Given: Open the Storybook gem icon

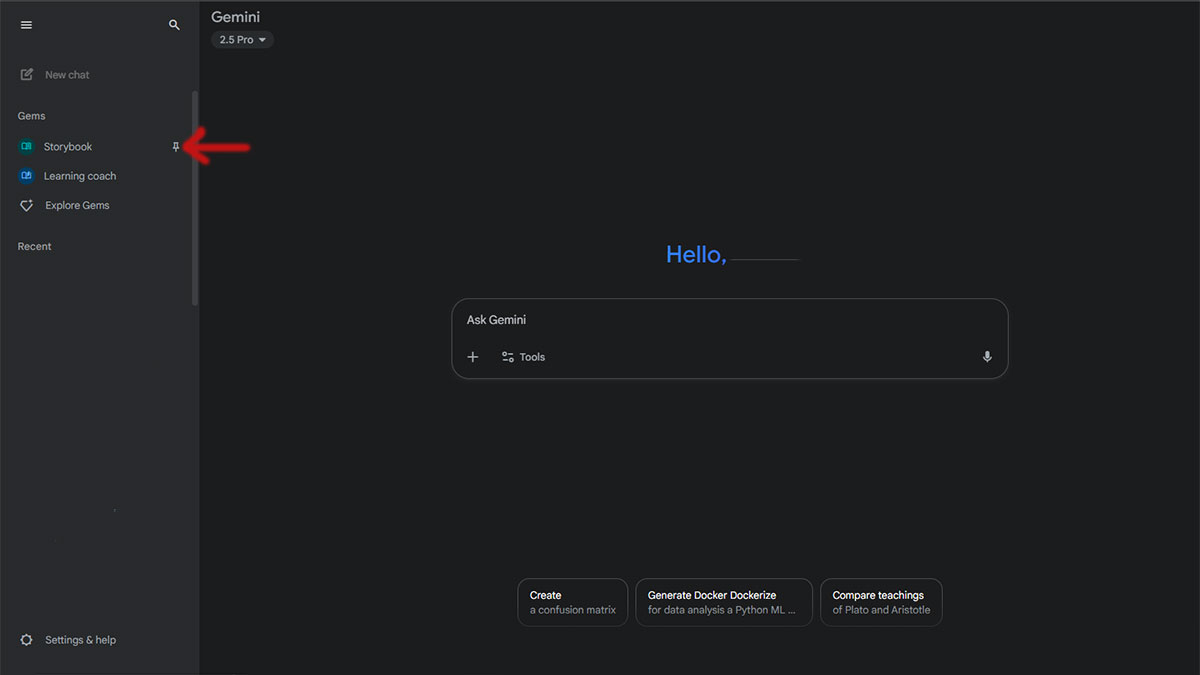Looking at the screenshot, I should click(27, 147).
